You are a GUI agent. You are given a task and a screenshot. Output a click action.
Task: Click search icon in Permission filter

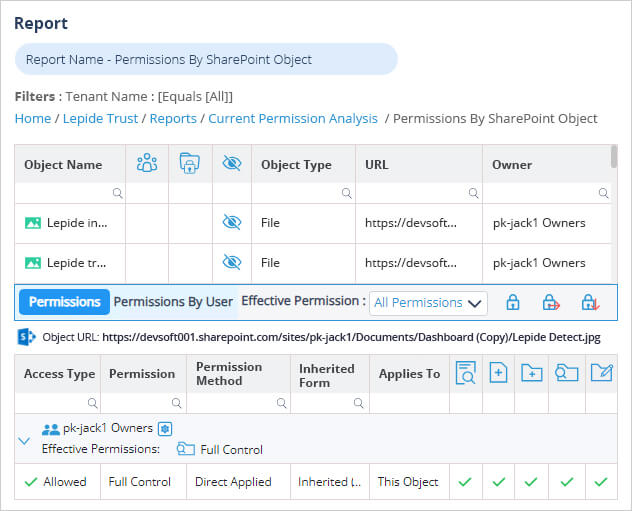(176, 403)
